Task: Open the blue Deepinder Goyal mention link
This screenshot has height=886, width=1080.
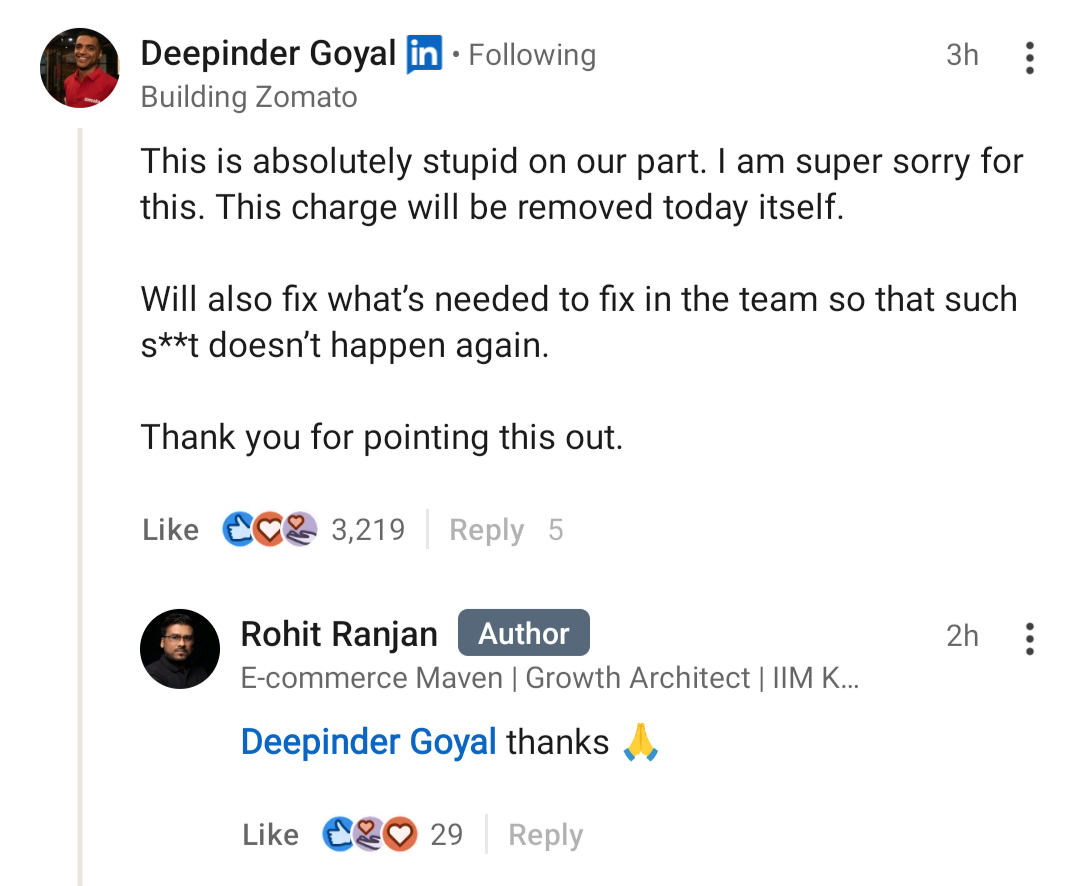Action: (x=369, y=742)
